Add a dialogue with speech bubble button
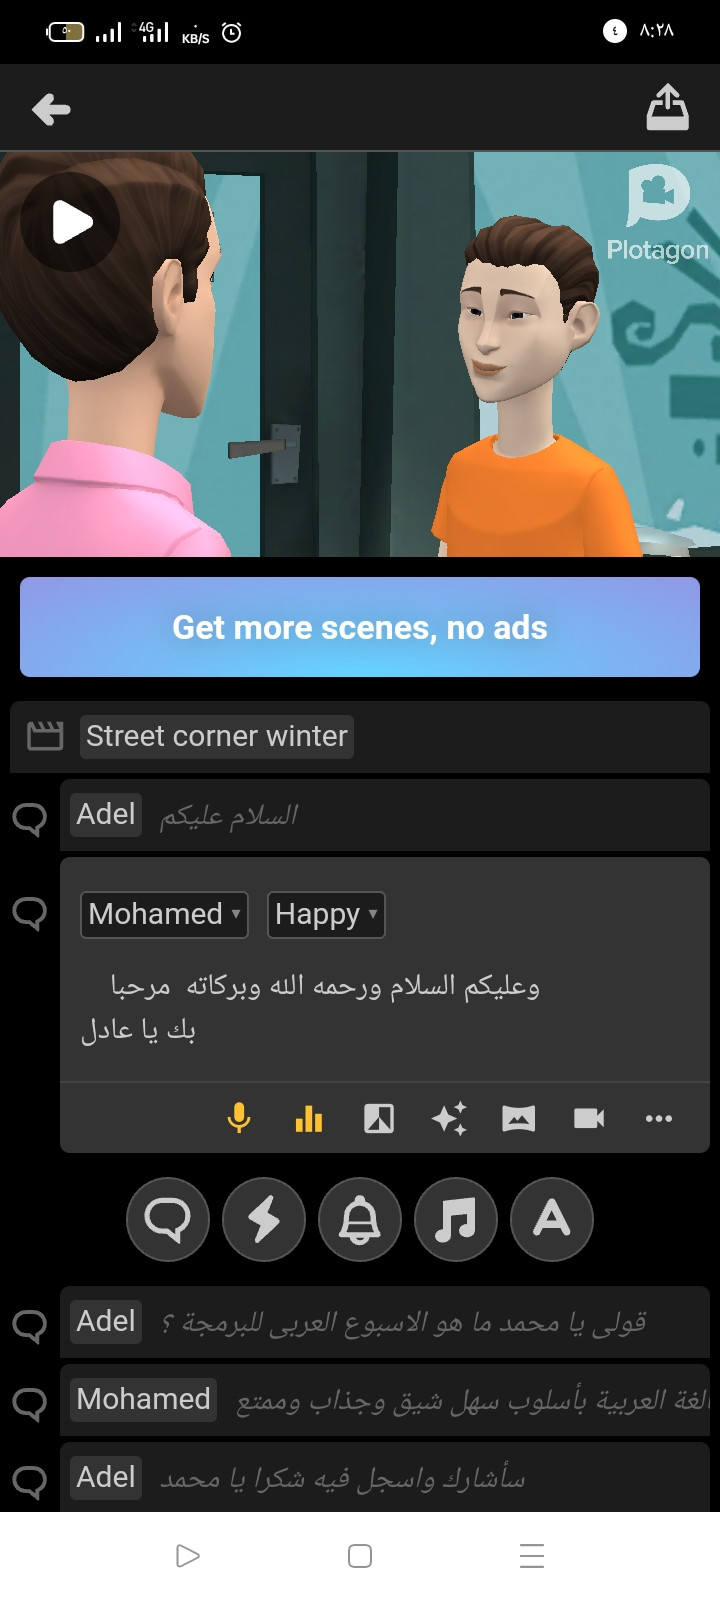This screenshot has height=1600, width=720. (168, 1220)
